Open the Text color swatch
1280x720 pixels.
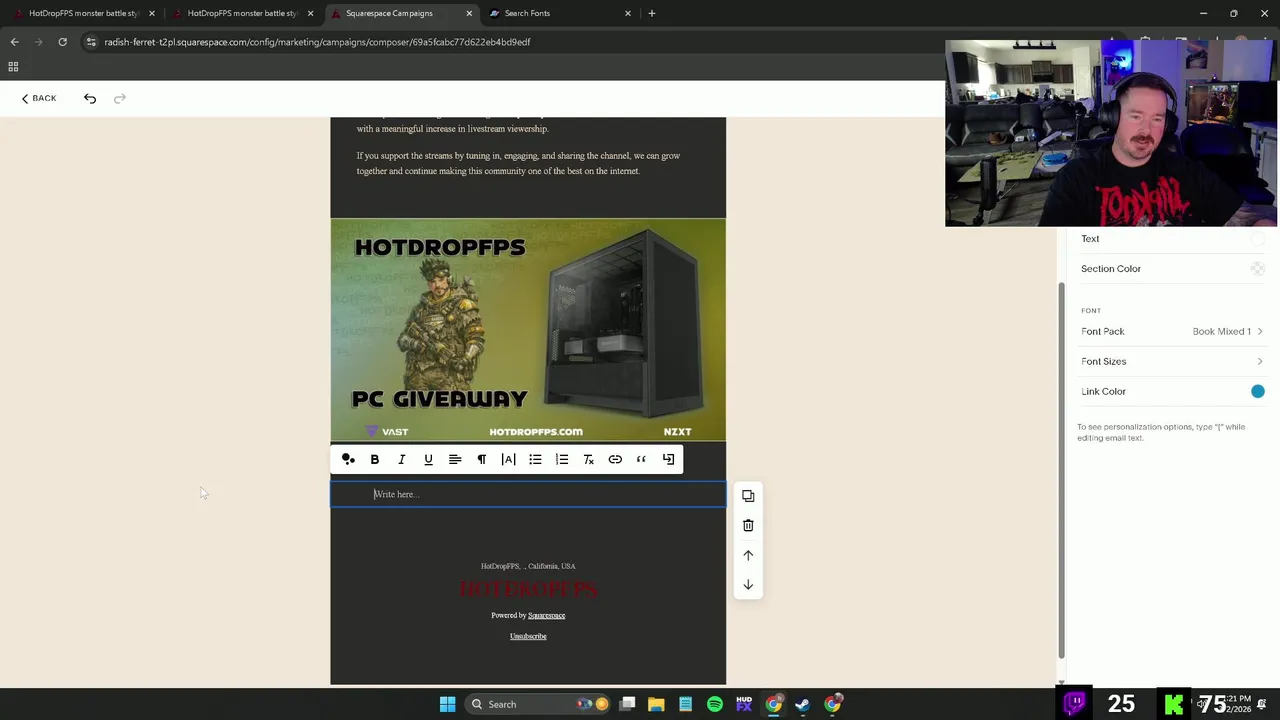(x=1258, y=239)
